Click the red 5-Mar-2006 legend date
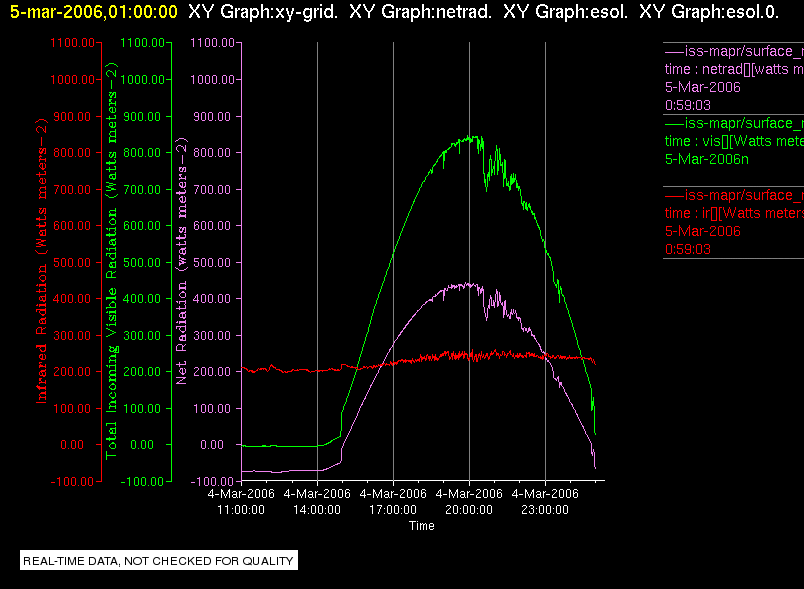The image size is (804, 589). point(702,231)
